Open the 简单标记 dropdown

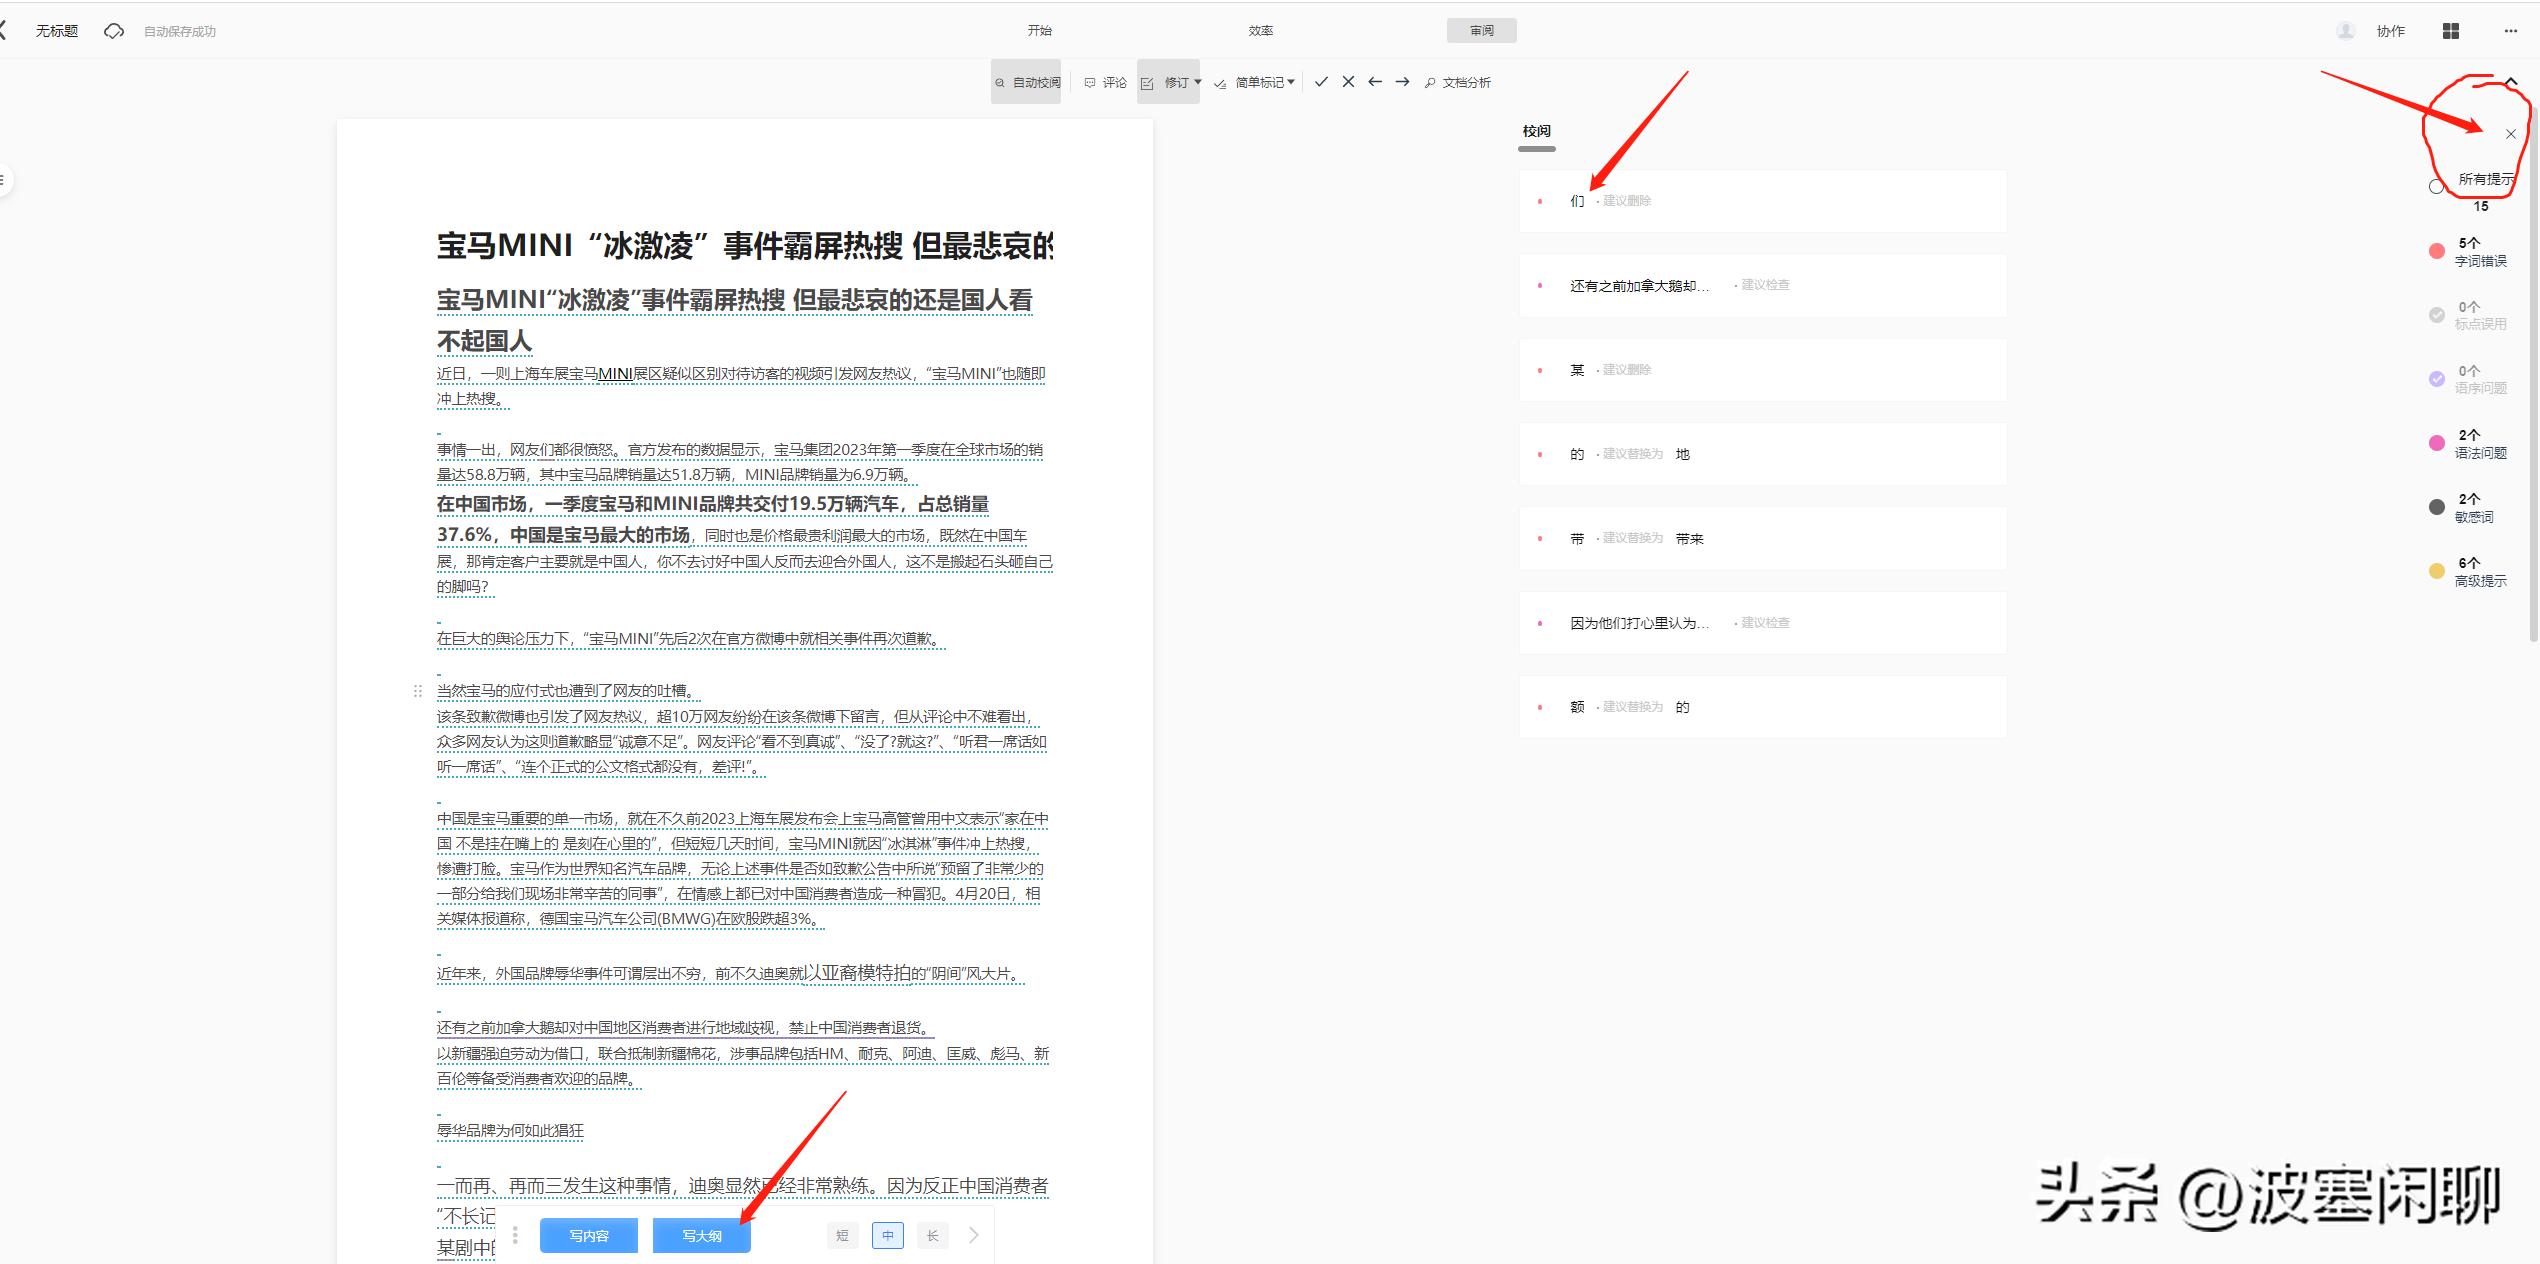coord(1265,83)
